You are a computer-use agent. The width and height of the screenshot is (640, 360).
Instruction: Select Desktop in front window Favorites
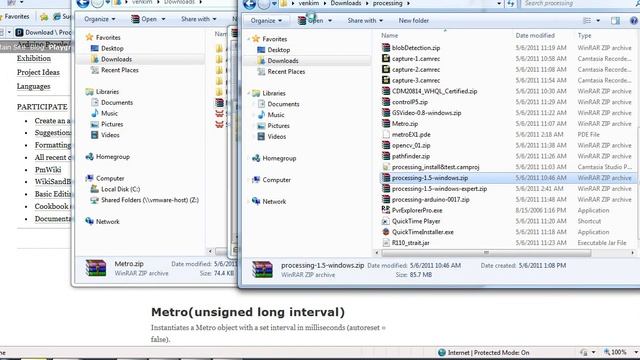pyautogui.click(x=279, y=50)
